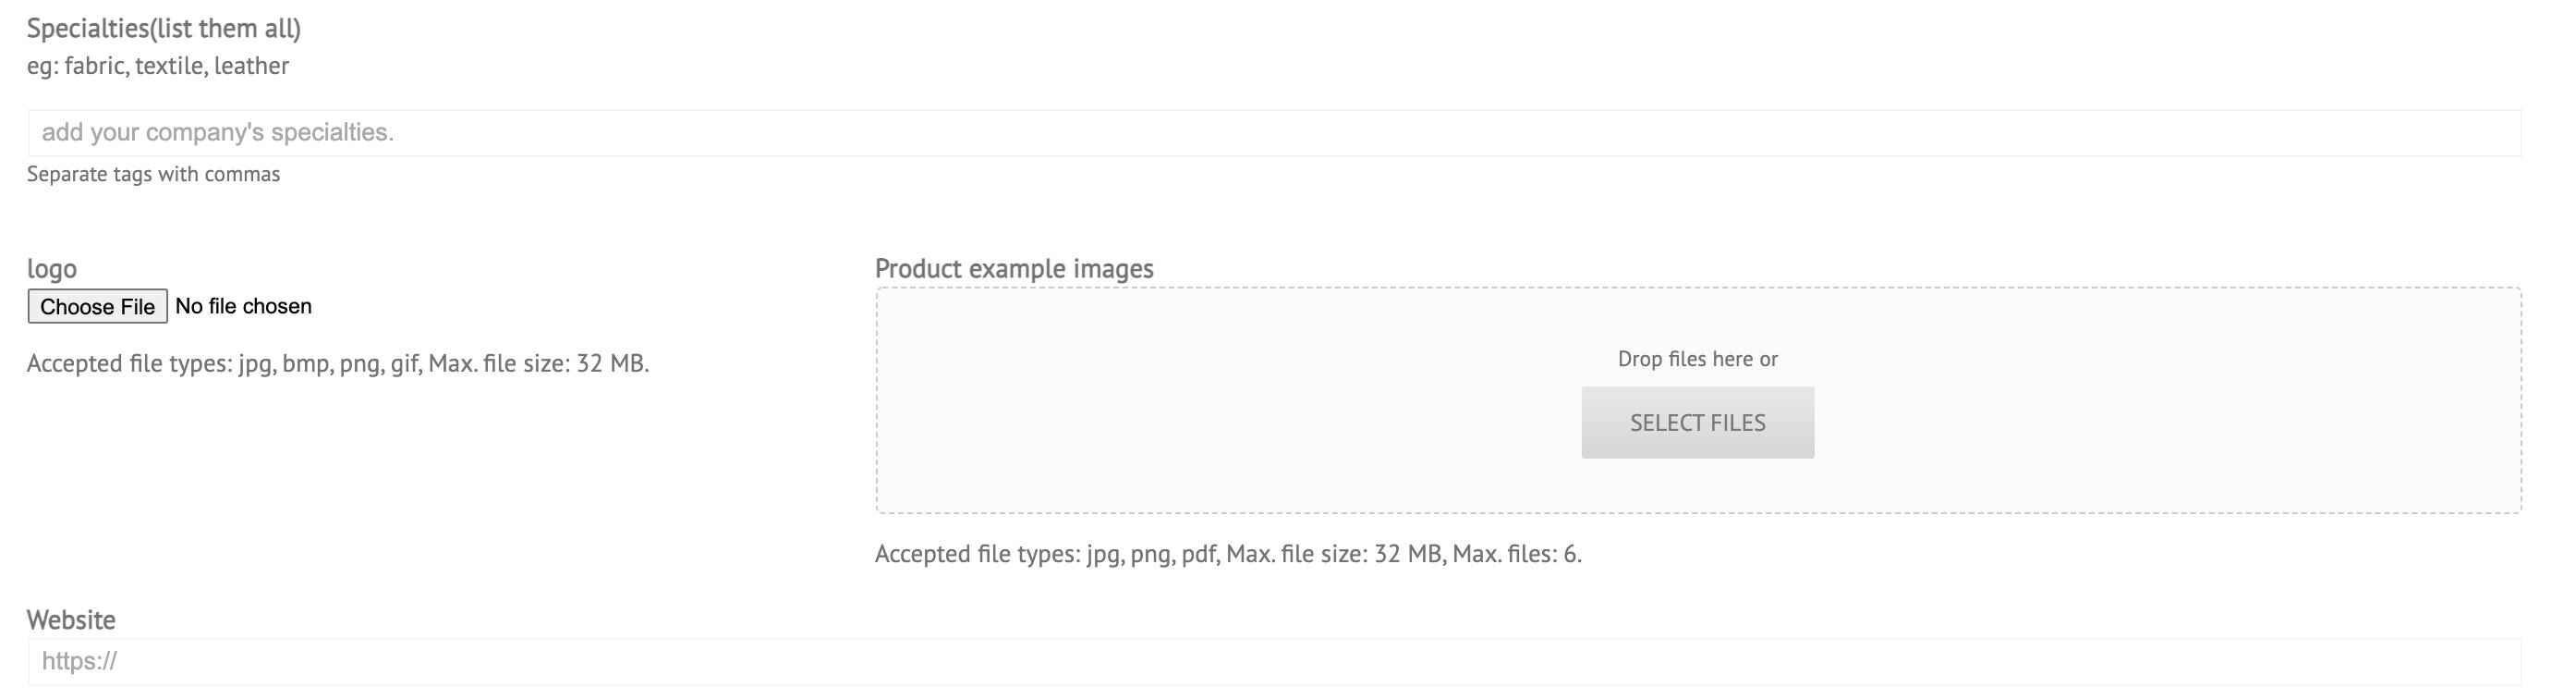The width and height of the screenshot is (2576, 699).
Task: Click 'Max. file size: 32 MB' under logo
Action: pyautogui.click(x=538, y=364)
